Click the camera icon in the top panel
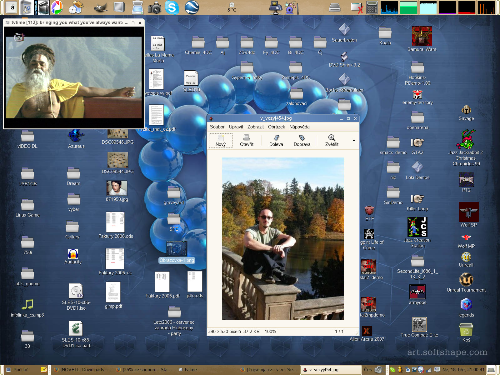 [x=154, y=8]
